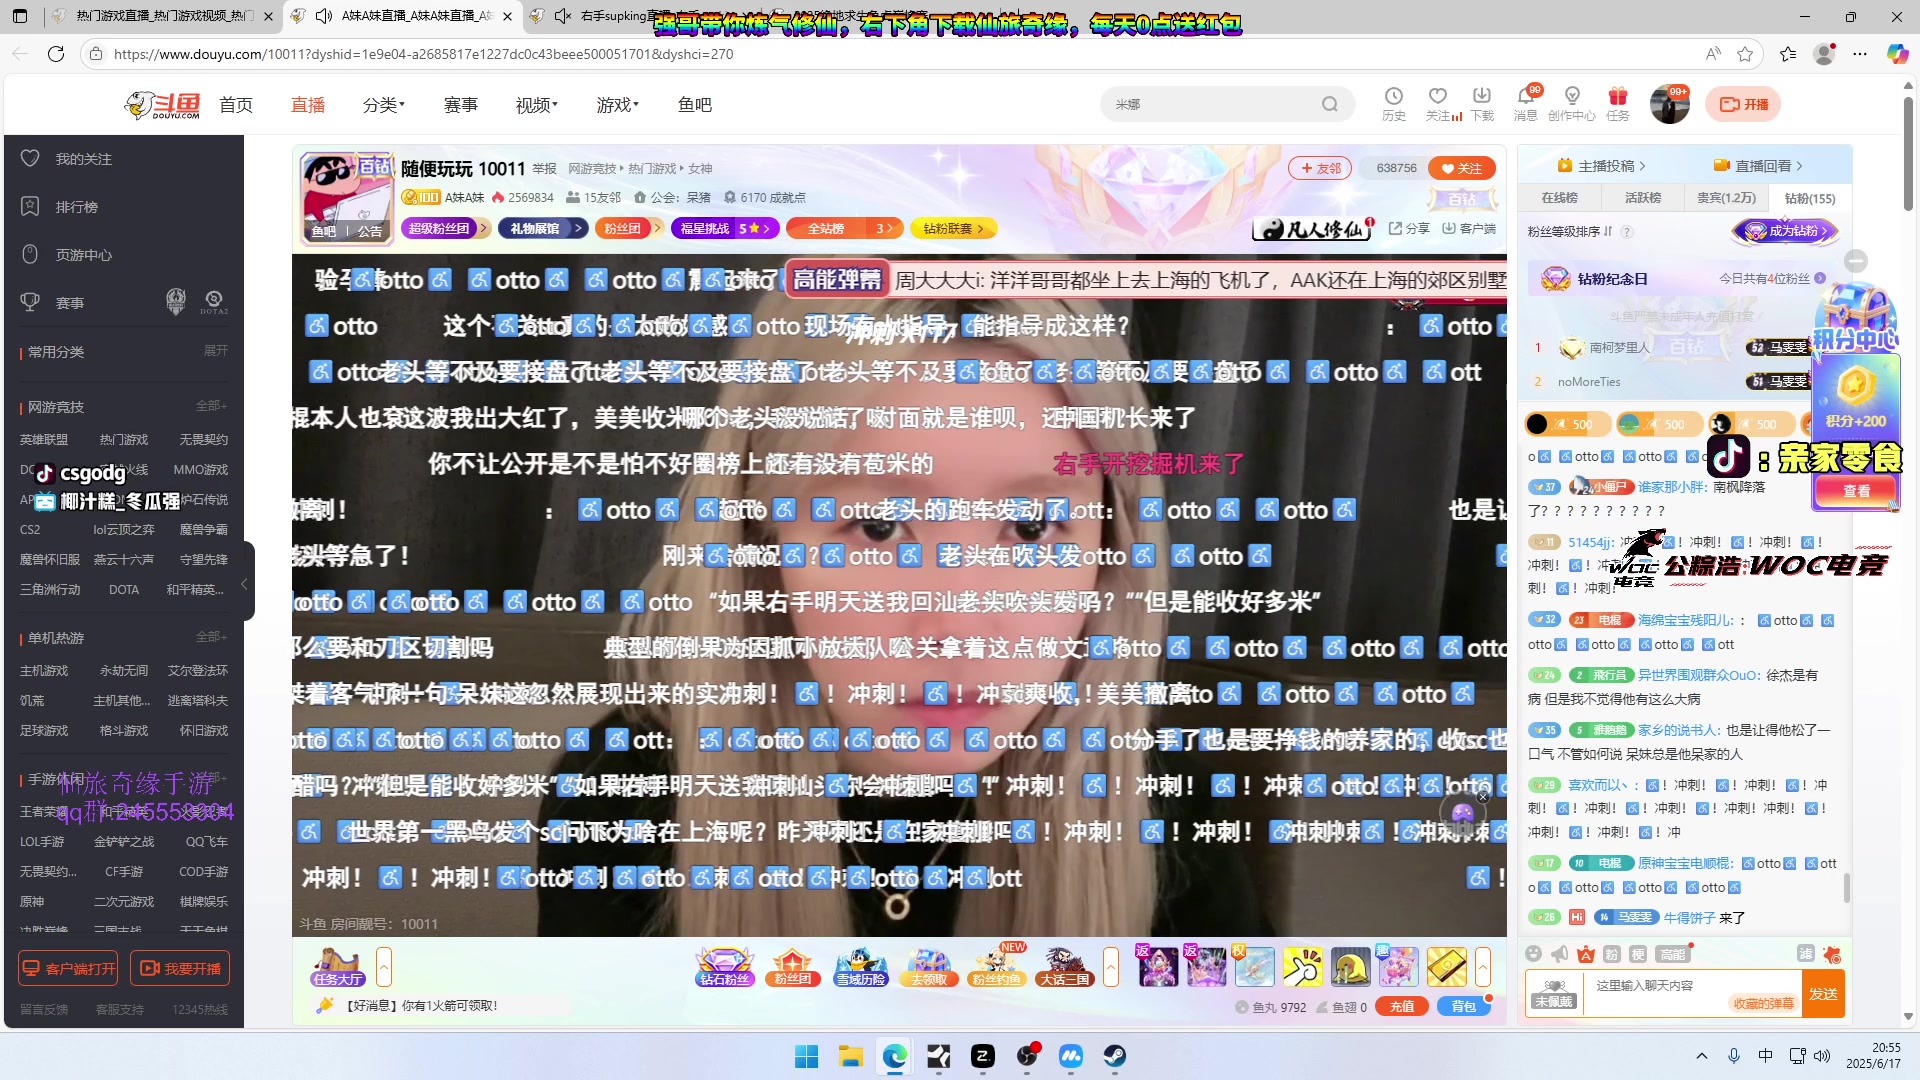Viewport: 1920px width, 1080px height.
Task: Open 大话三国 game icon
Action: click(1064, 967)
